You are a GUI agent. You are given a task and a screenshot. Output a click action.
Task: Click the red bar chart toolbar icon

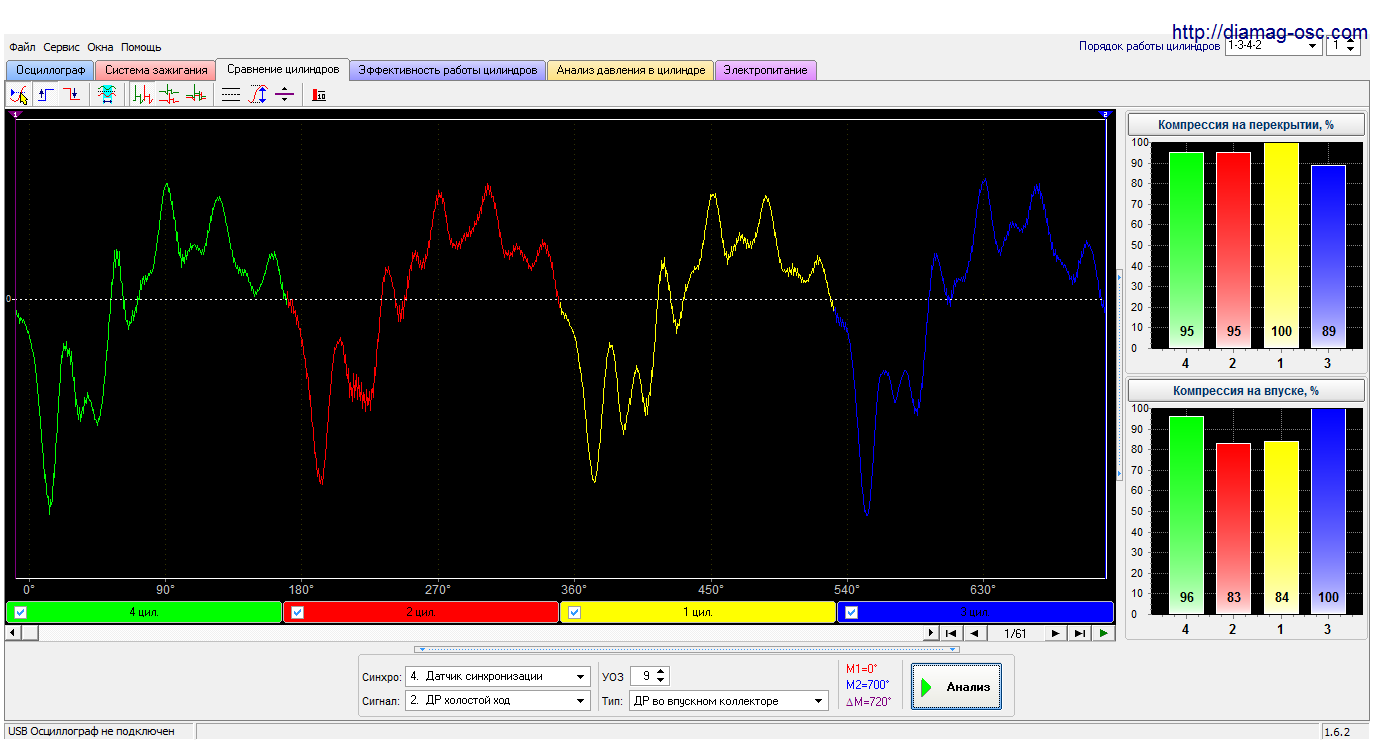[x=319, y=95]
